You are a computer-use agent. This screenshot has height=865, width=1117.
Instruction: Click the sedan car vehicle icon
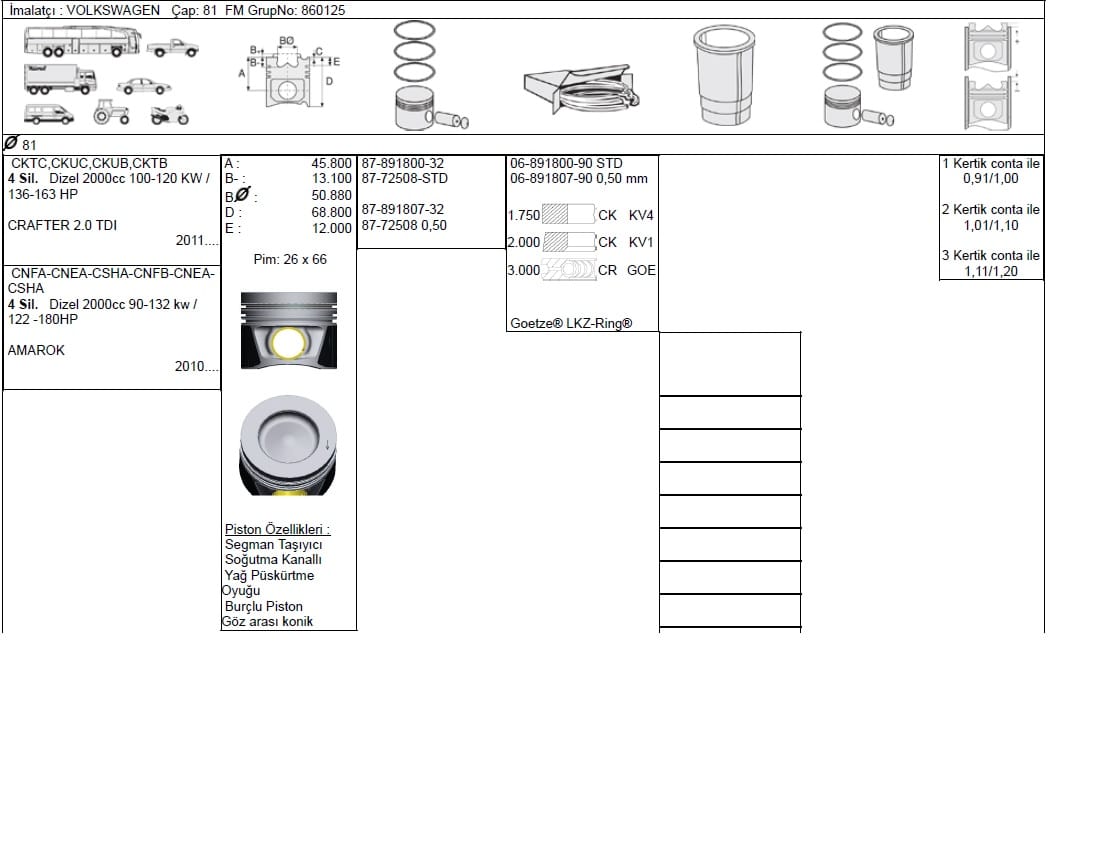point(144,86)
